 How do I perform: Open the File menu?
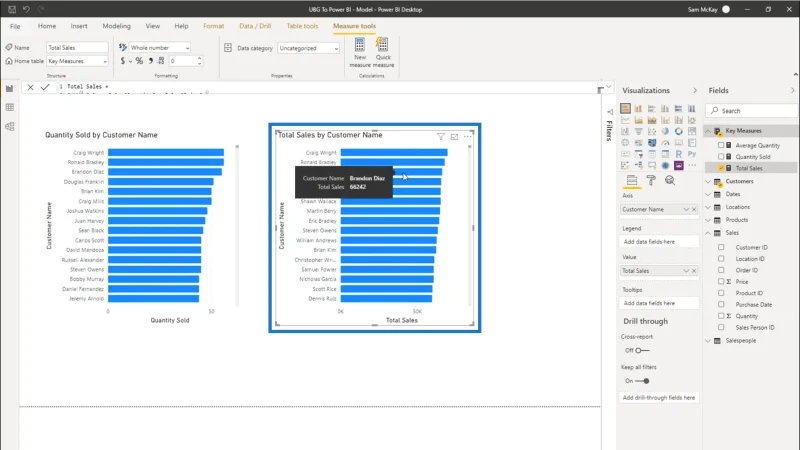coord(15,26)
